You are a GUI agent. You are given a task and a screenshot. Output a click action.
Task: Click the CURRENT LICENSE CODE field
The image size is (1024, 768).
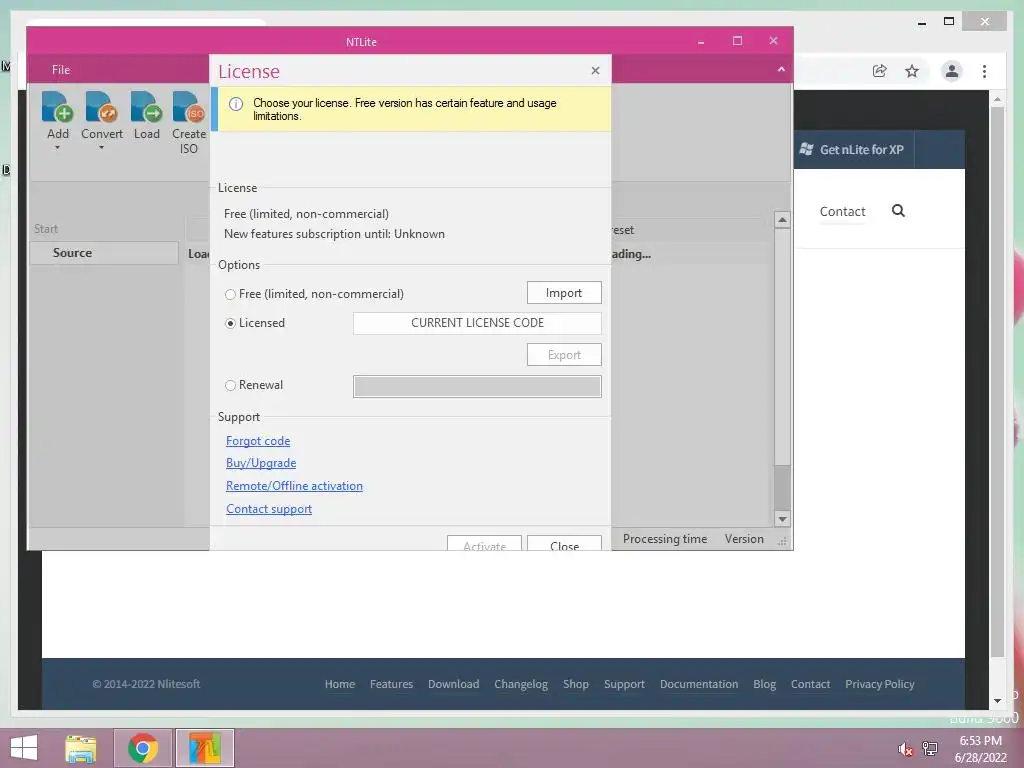pos(477,323)
